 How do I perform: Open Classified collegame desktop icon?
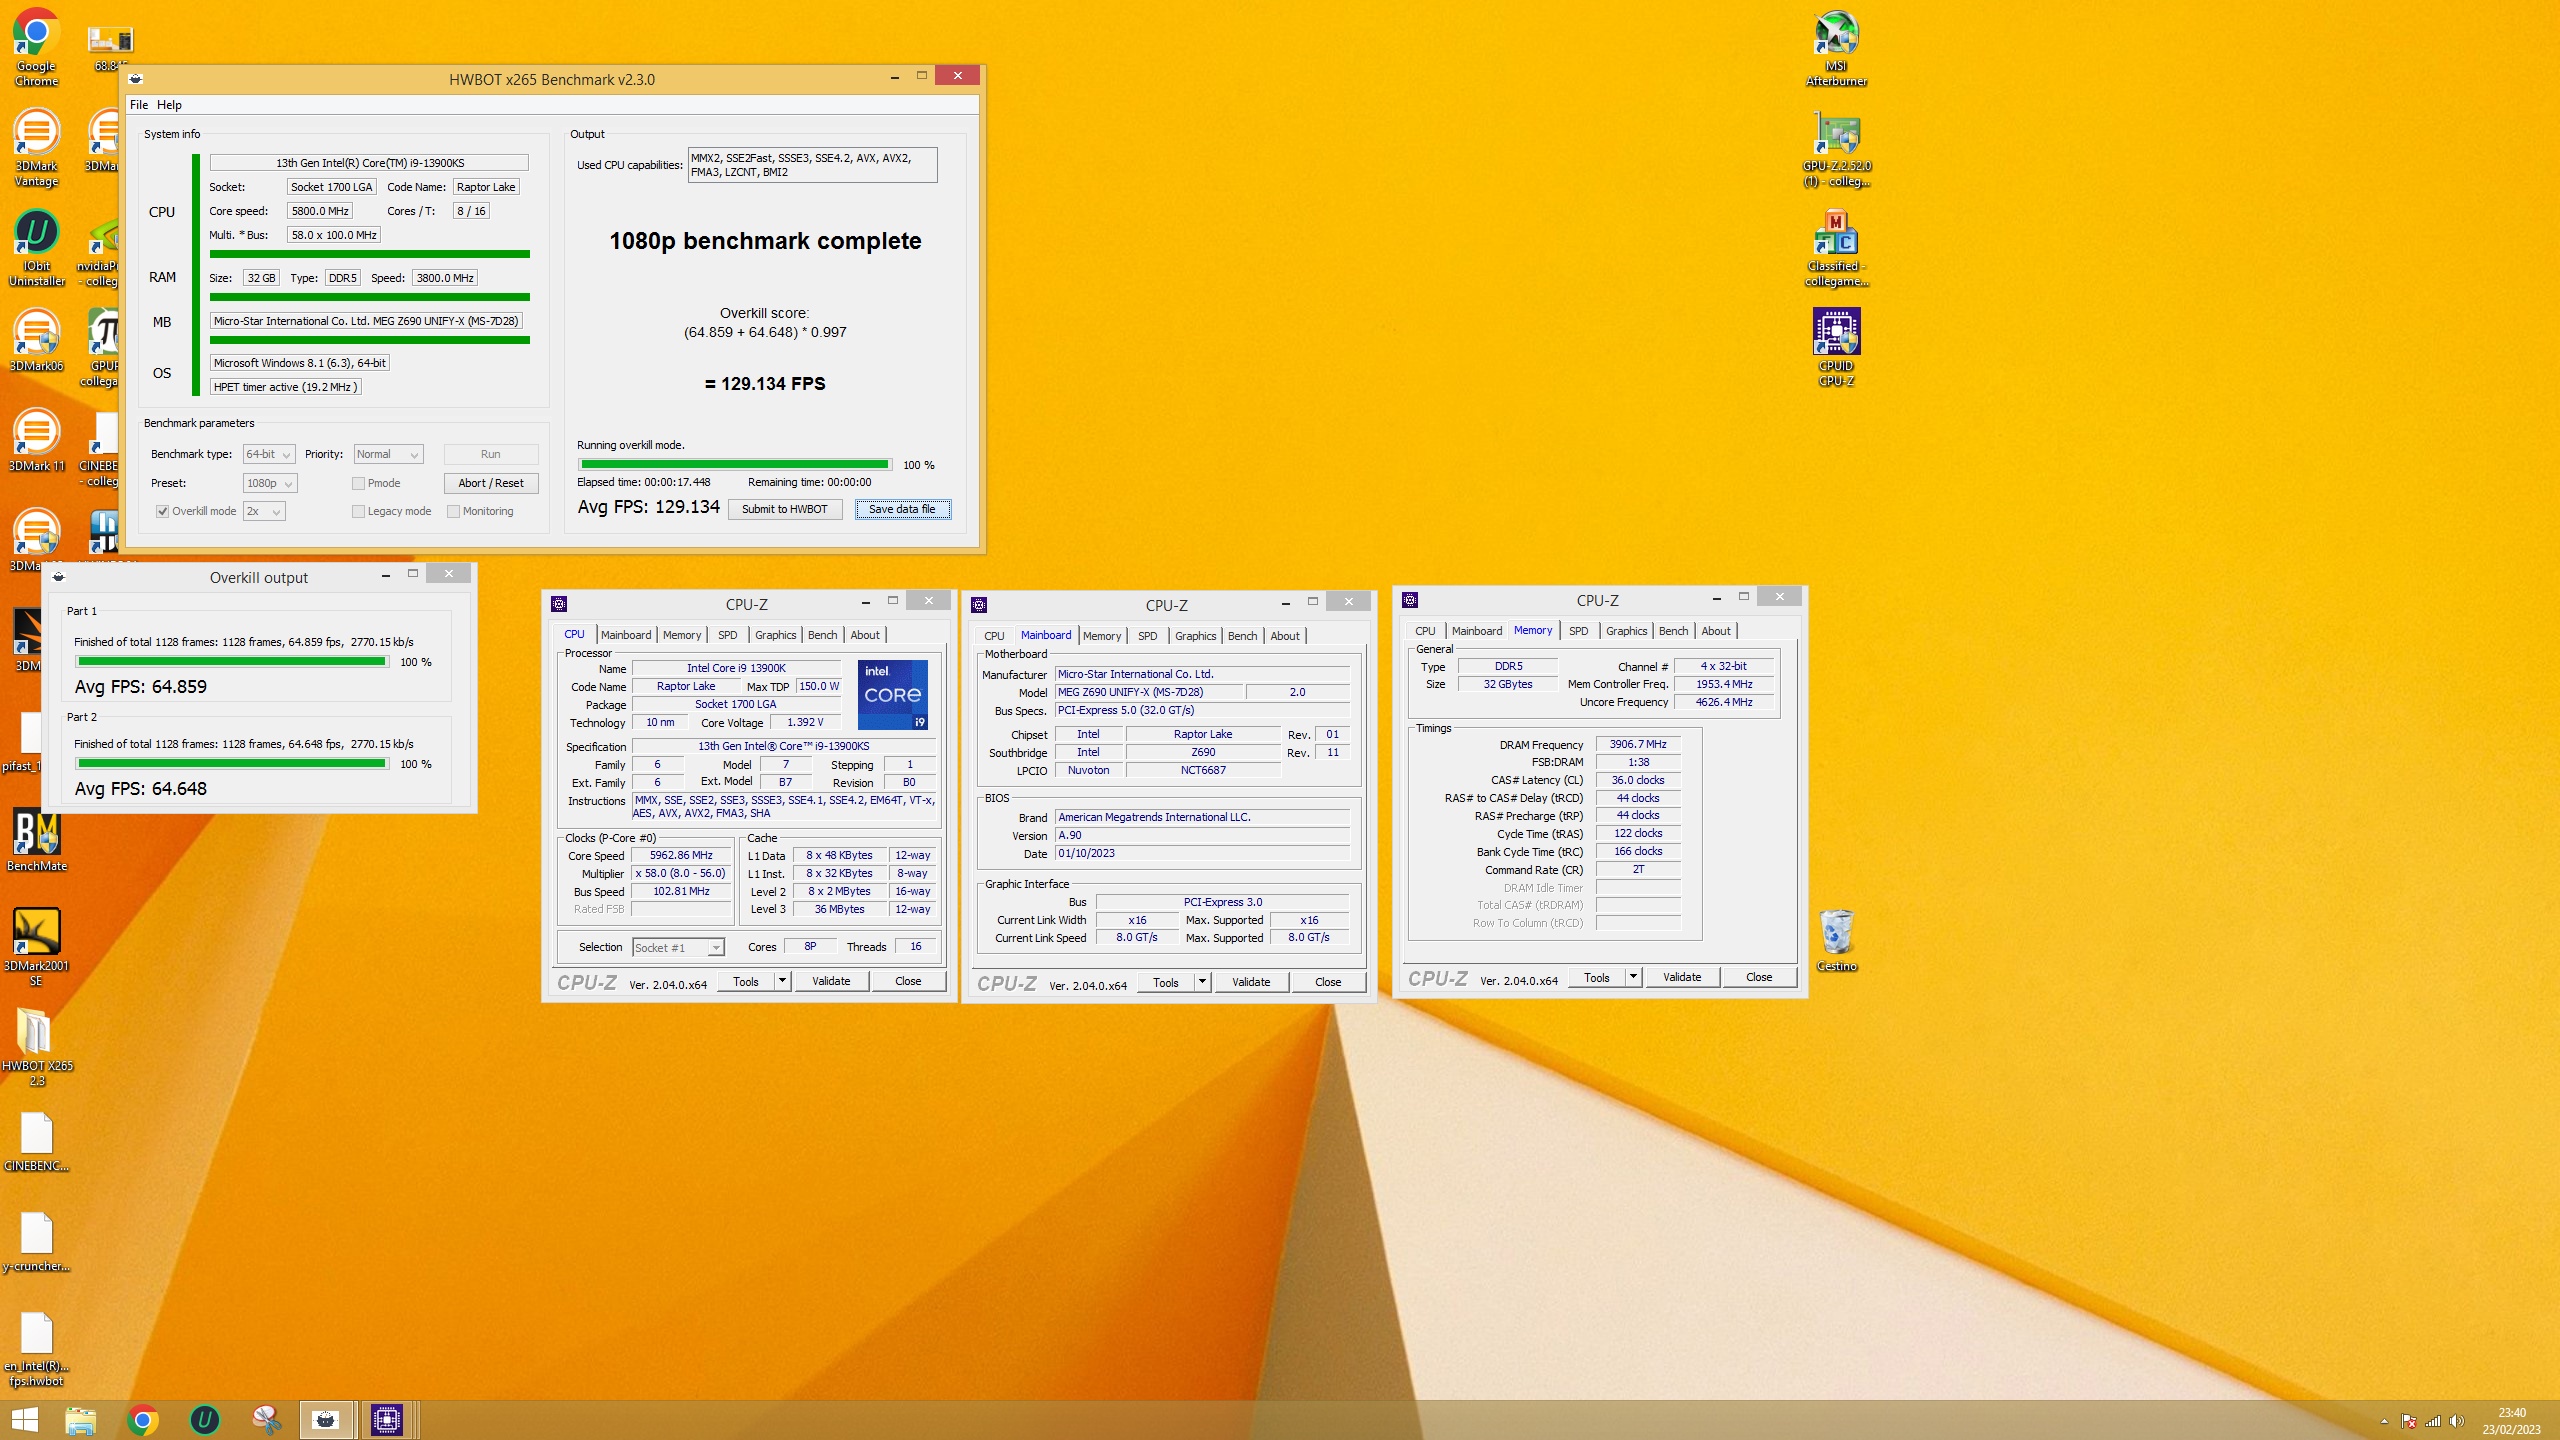(x=1836, y=247)
